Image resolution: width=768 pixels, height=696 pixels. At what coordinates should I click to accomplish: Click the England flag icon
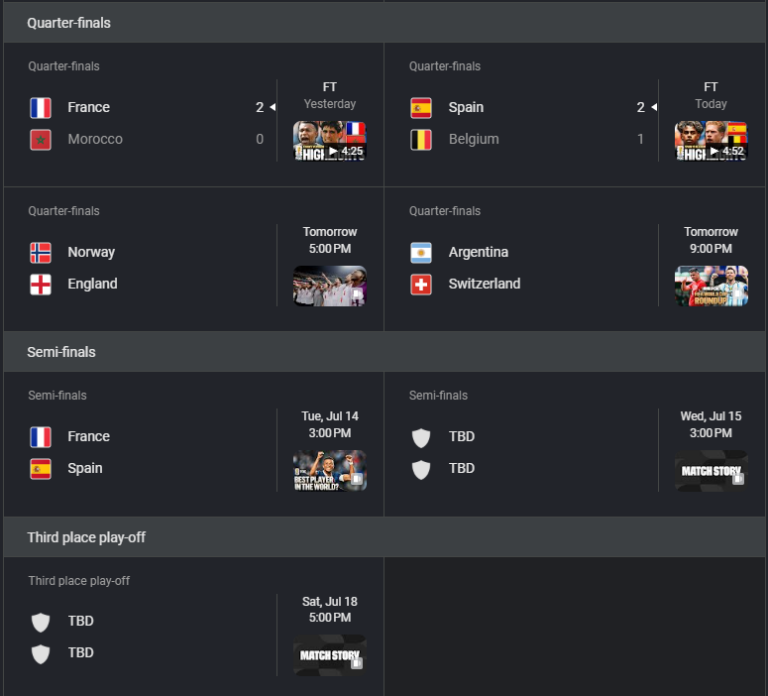tap(41, 285)
